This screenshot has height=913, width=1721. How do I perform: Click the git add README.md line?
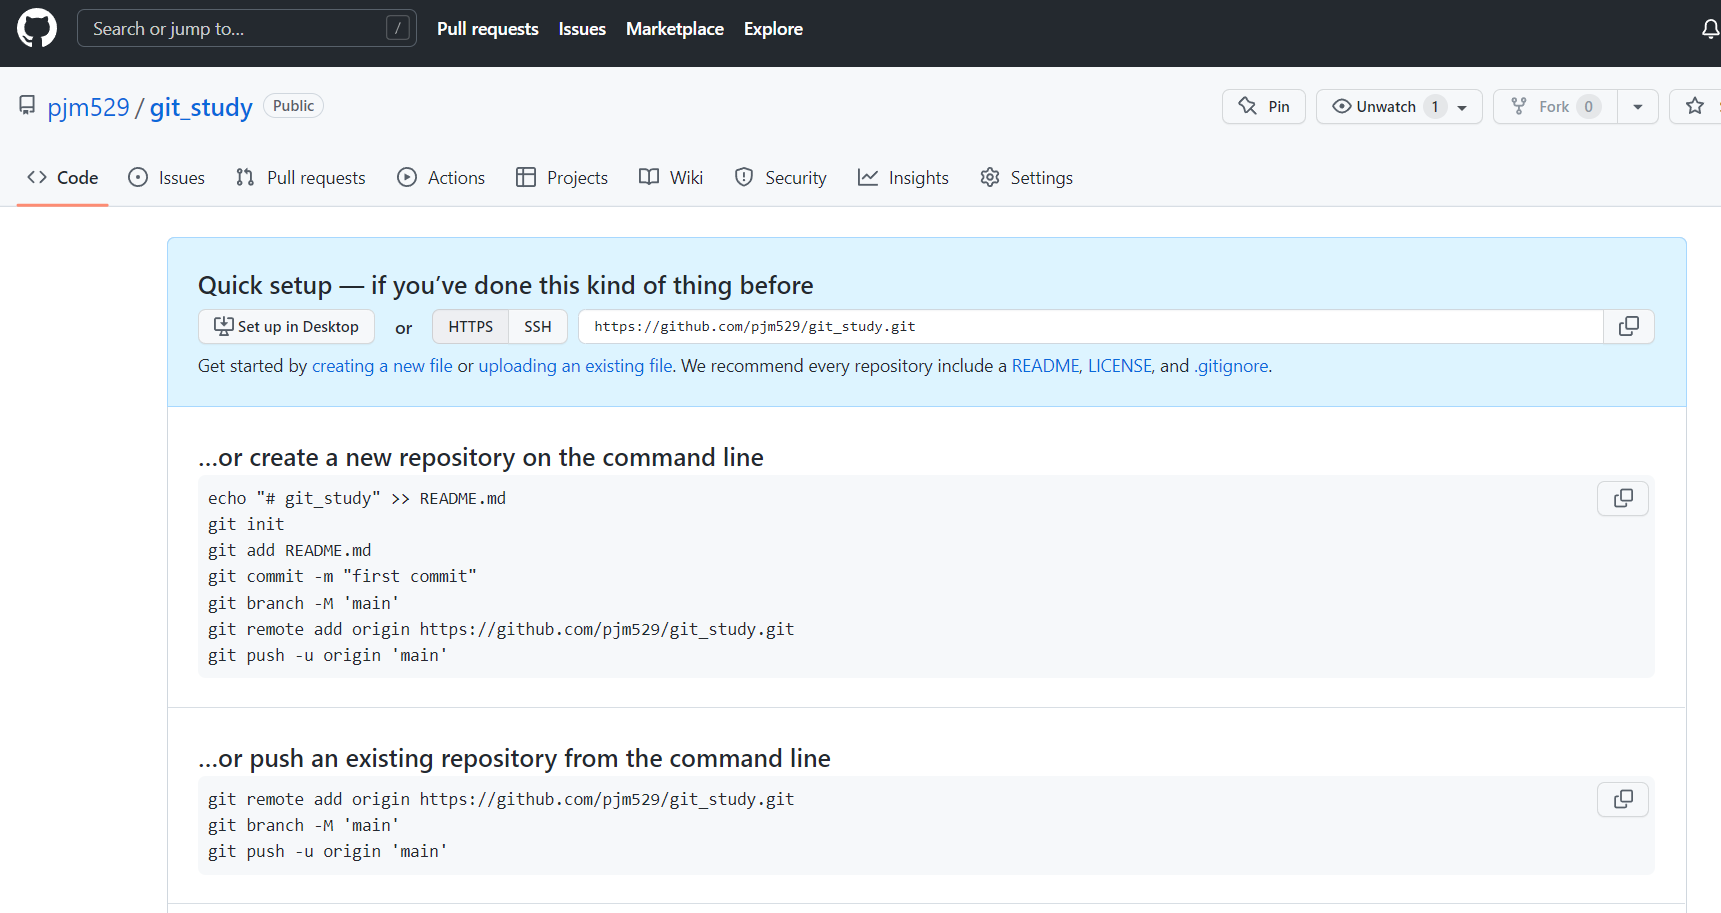coord(289,550)
